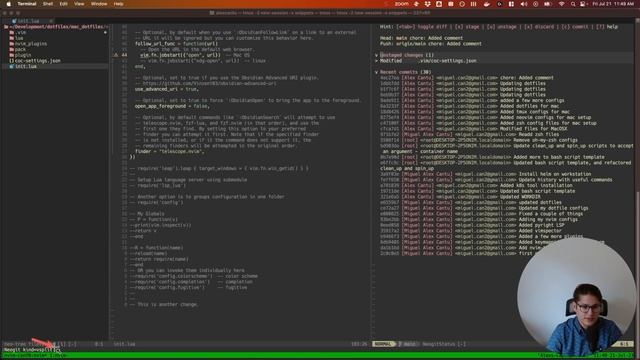Click 'Push: origin/main chore: Added comment' line
Viewport: 640px width, 360px height.
[x=431, y=44]
